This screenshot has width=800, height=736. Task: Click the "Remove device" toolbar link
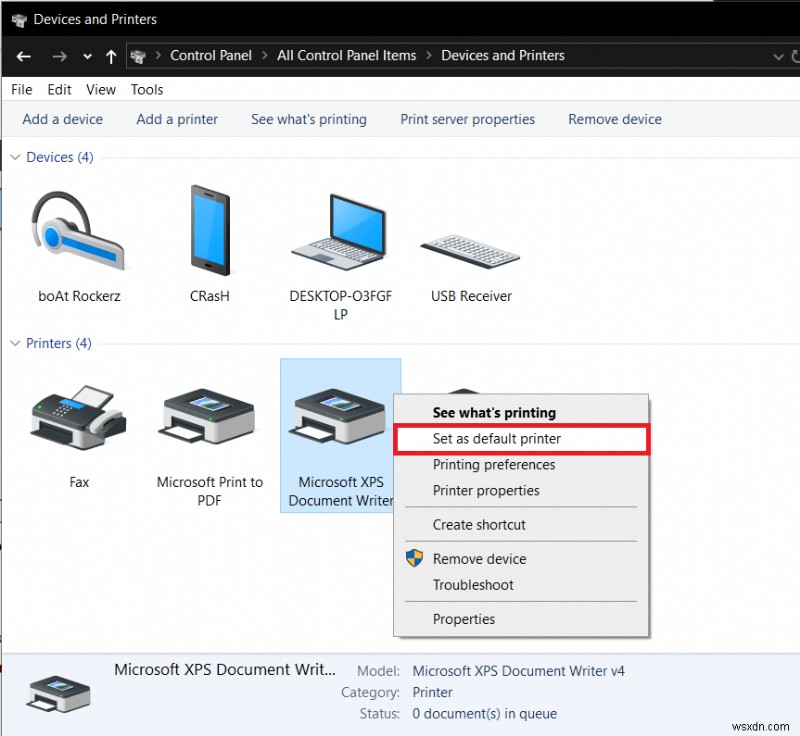pyautogui.click(x=614, y=119)
